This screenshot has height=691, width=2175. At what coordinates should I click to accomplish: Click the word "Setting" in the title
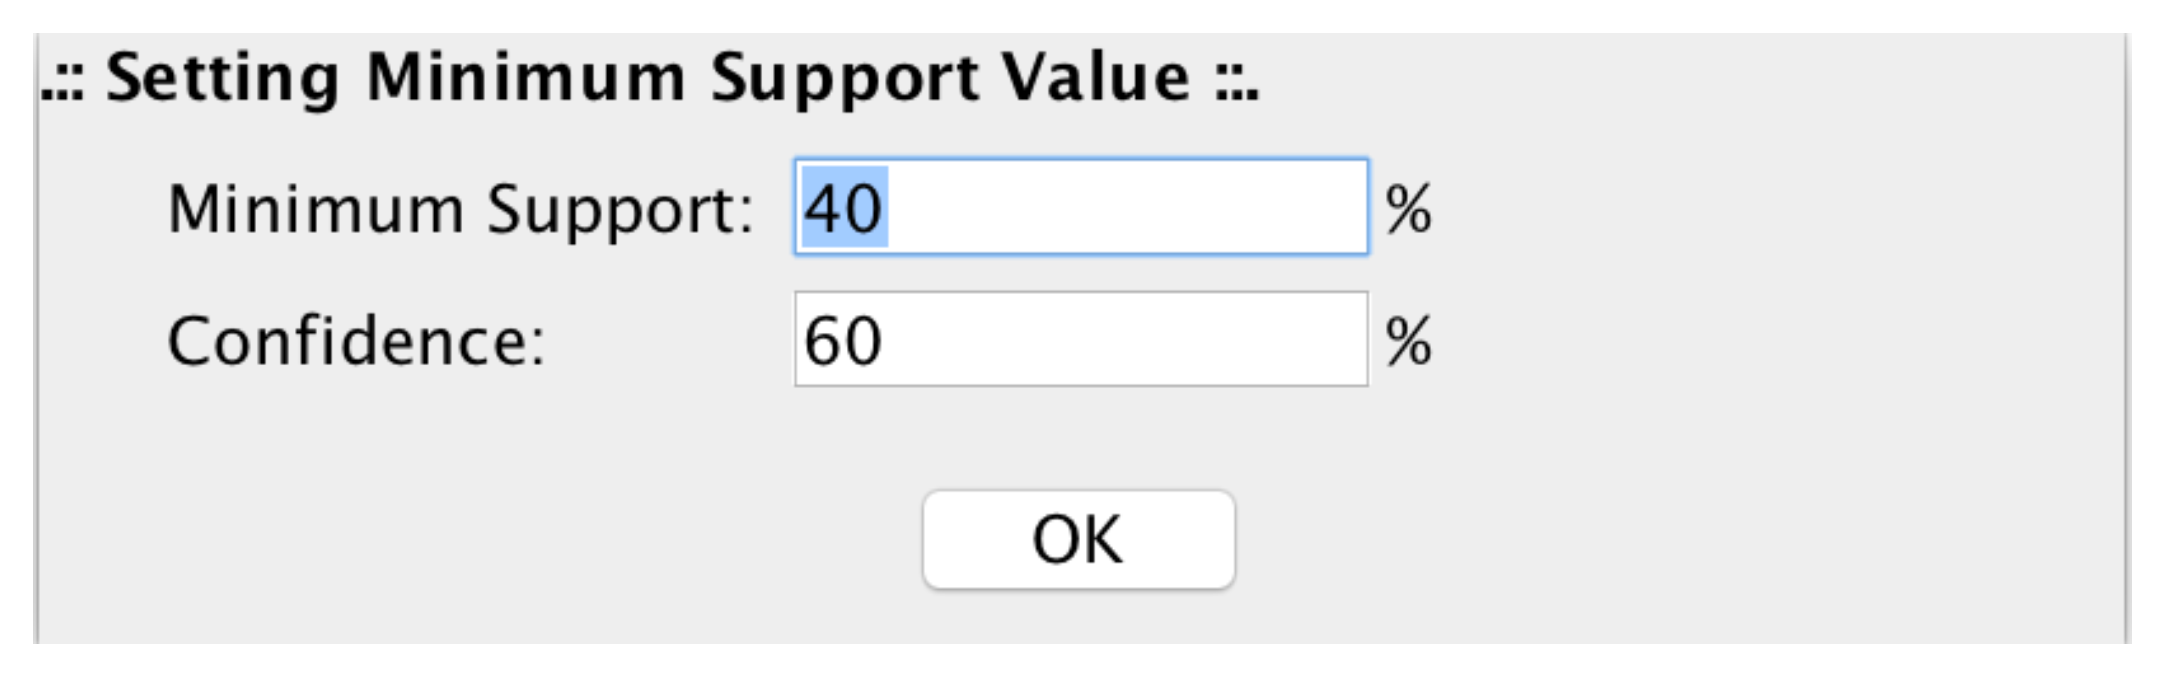[222, 79]
